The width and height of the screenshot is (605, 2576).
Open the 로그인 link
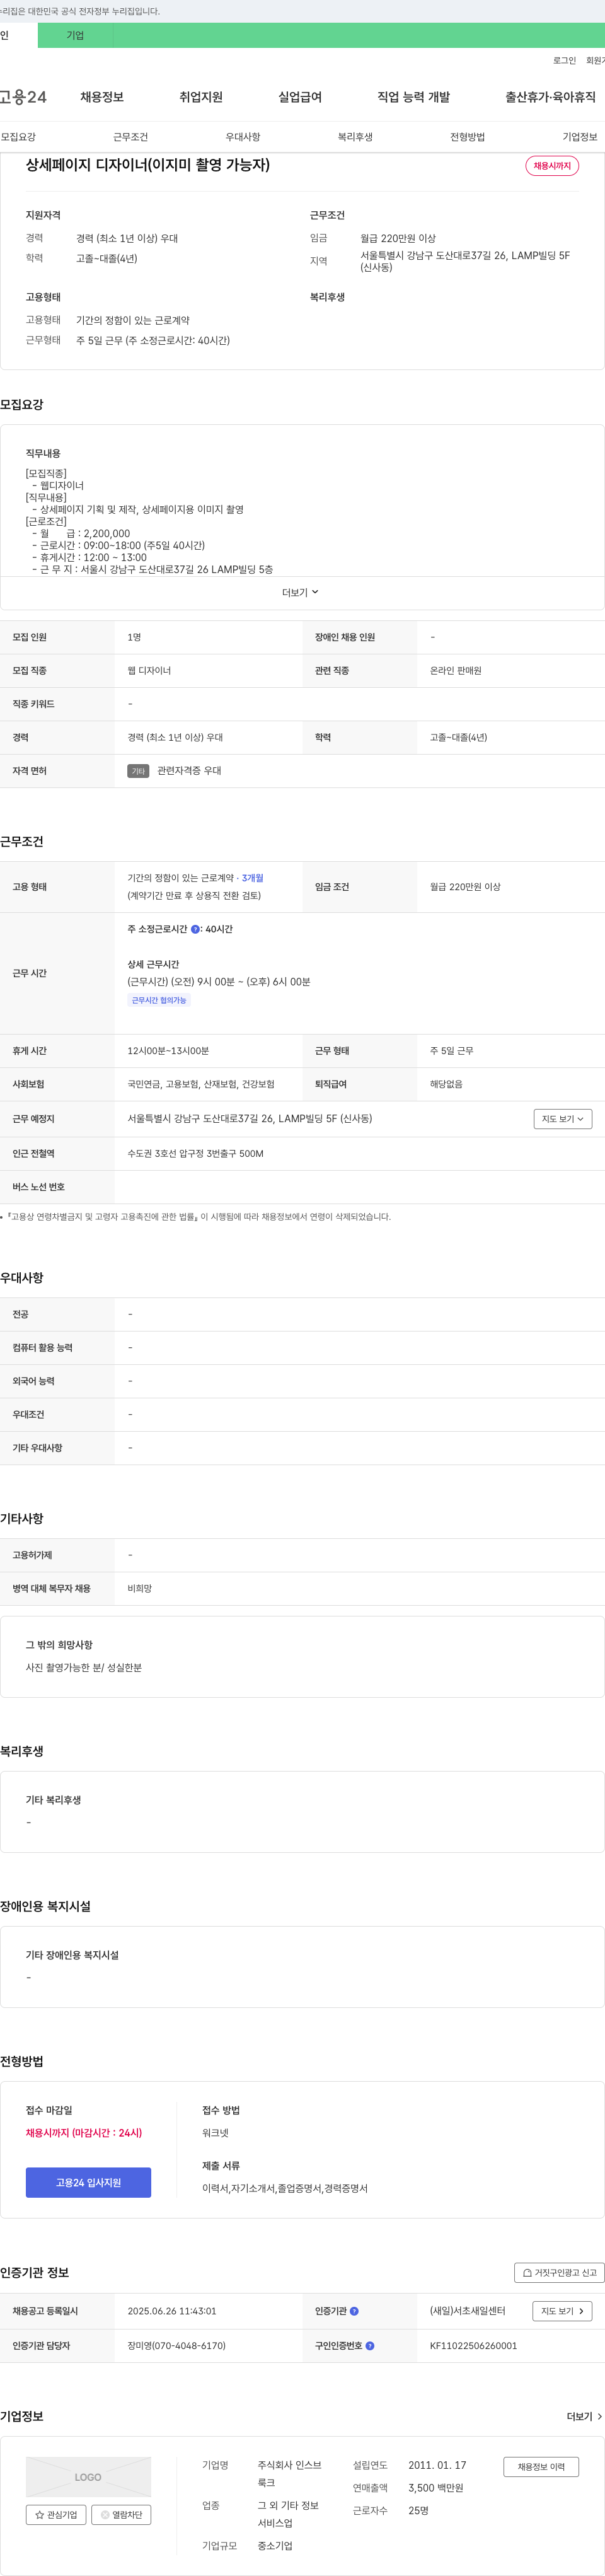564,61
